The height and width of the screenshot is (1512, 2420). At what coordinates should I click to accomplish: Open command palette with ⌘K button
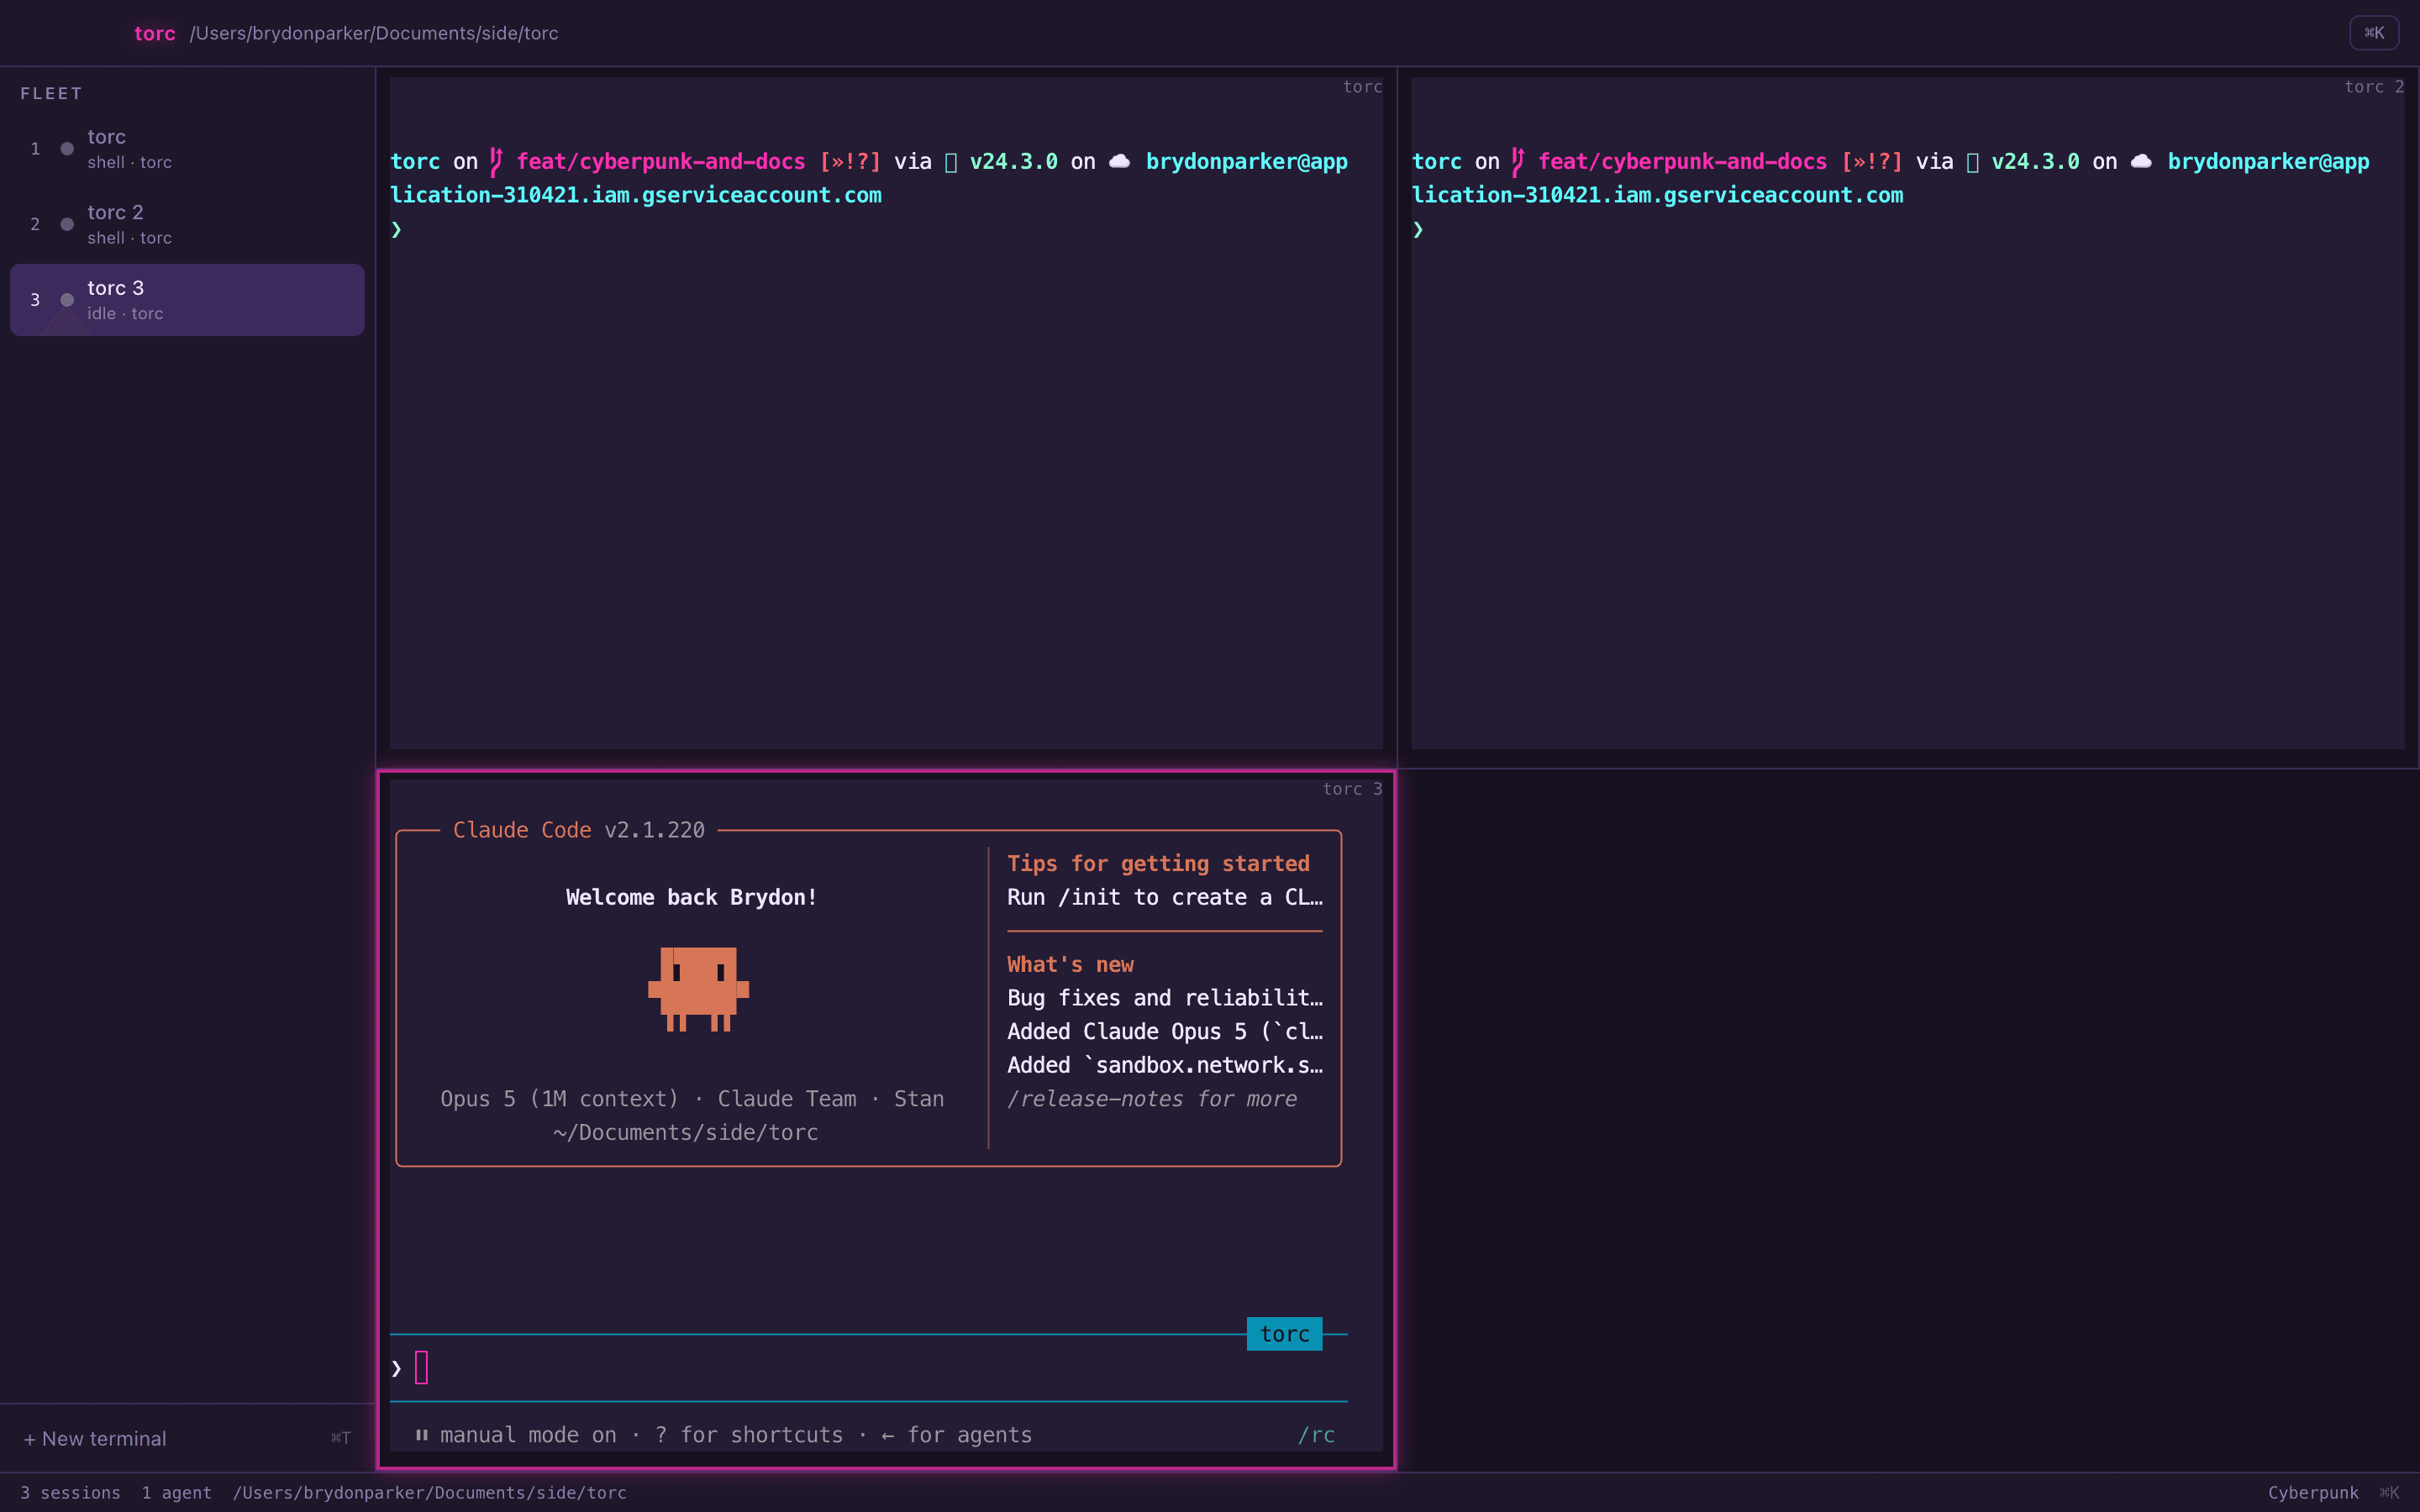click(2373, 33)
